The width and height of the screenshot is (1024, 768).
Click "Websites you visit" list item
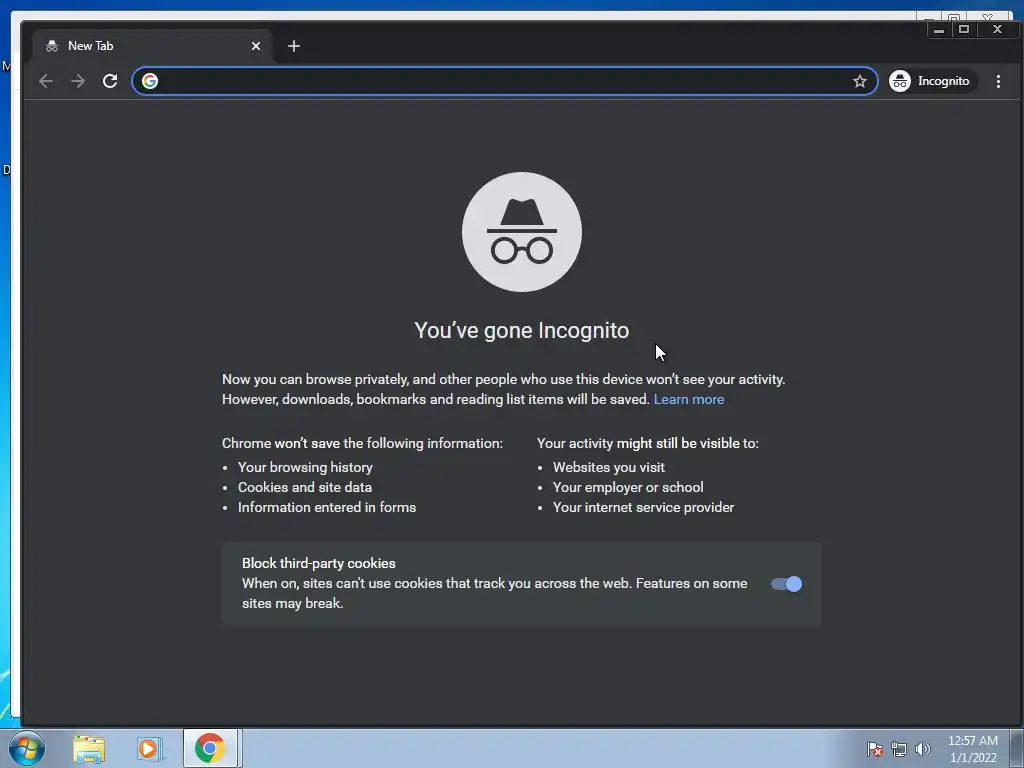[x=609, y=467]
